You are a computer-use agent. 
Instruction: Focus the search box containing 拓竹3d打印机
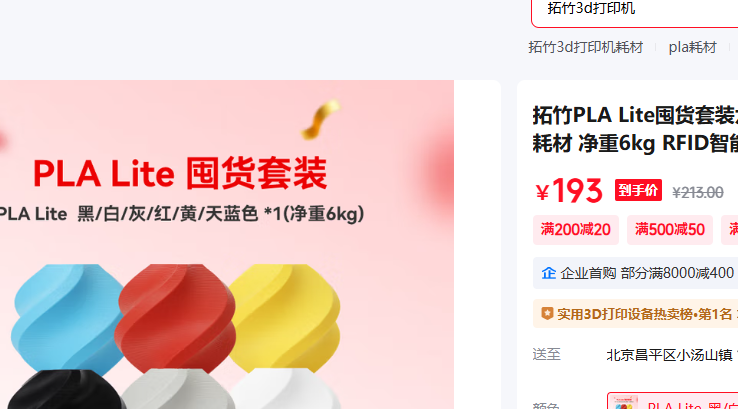[x=635, y=9]
